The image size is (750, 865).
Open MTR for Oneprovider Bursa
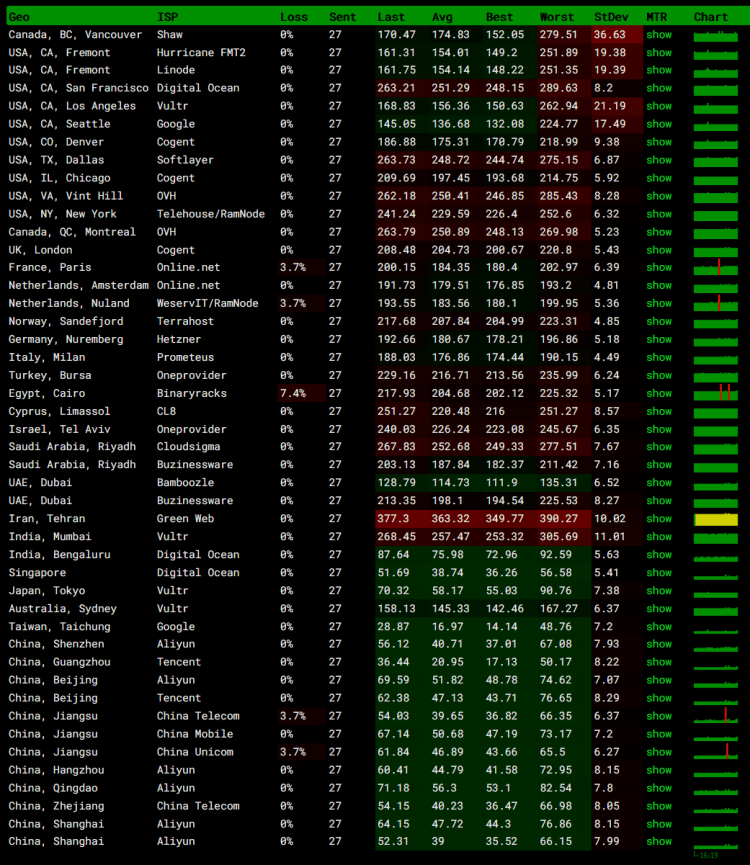[x=659, y=376]
